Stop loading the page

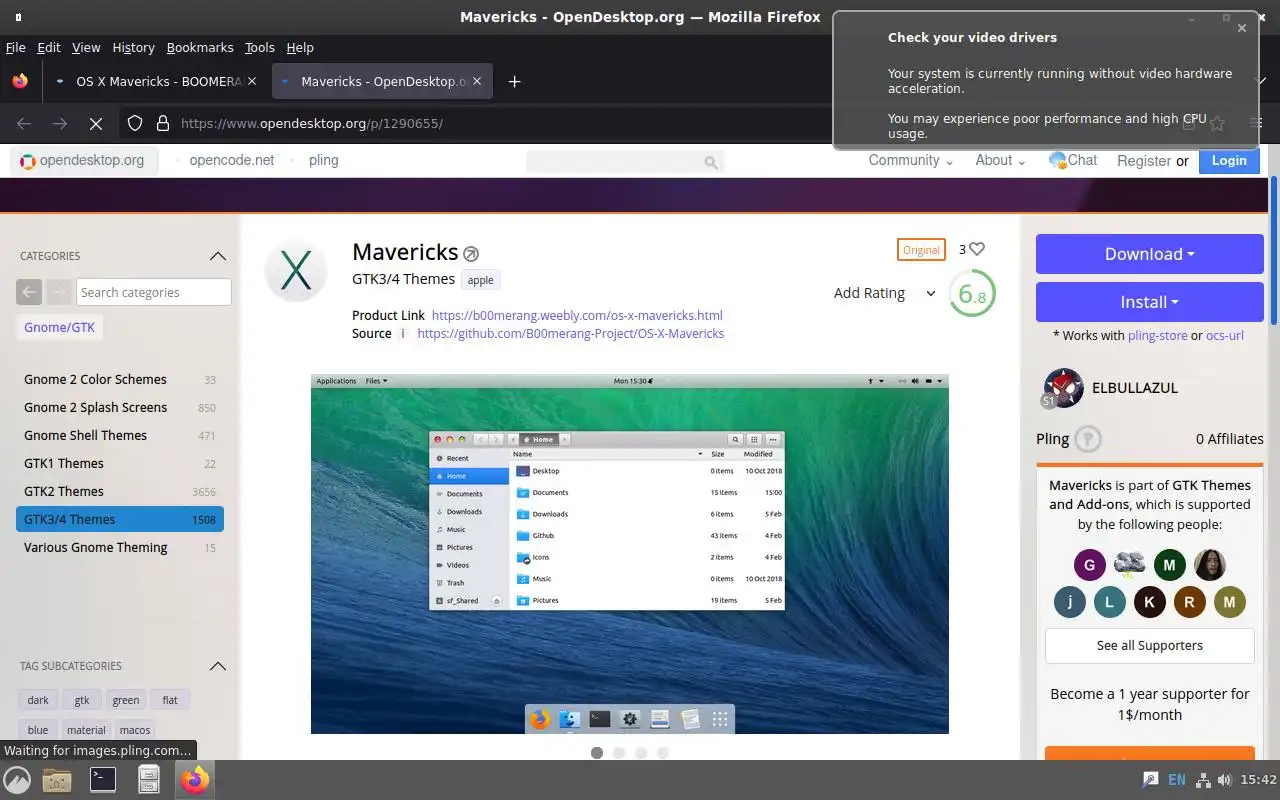point(96,124)
